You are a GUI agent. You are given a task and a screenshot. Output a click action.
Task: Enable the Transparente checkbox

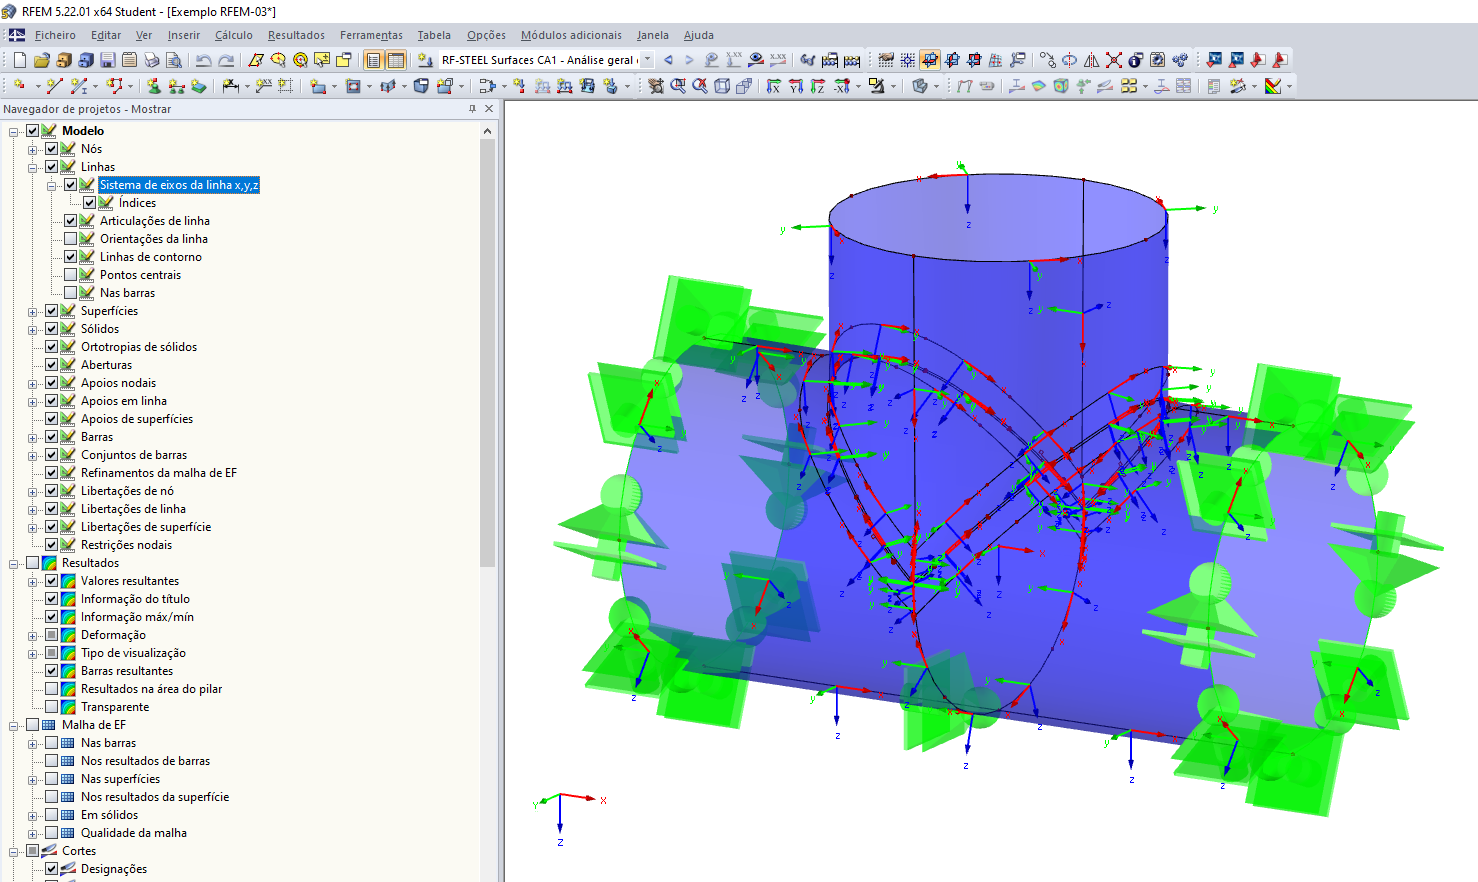tap(51, 707)
